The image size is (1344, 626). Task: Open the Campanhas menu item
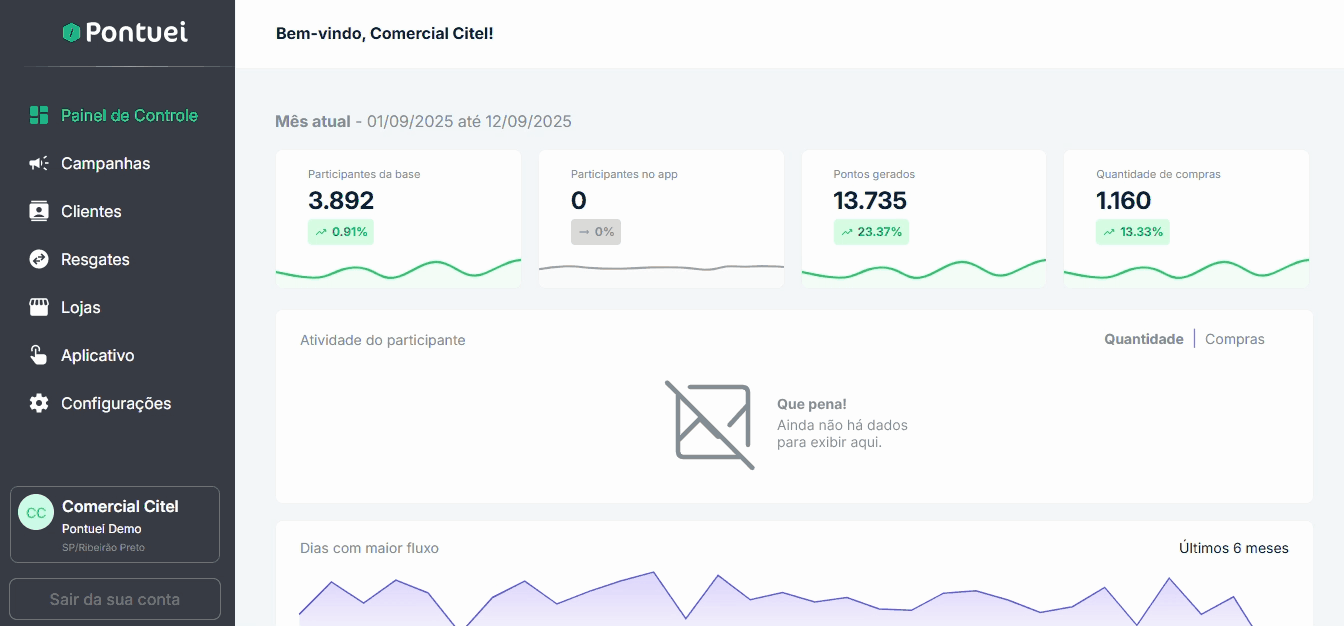105,163
